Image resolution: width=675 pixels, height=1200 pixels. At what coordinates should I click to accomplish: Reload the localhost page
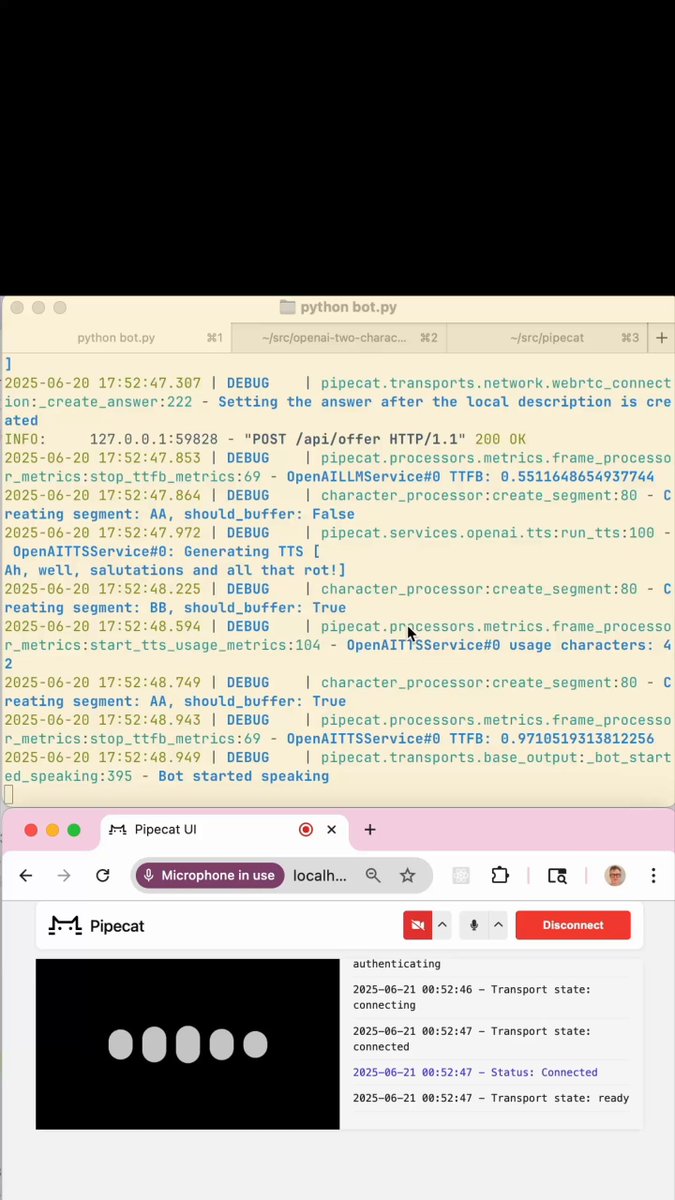[x=102, y=875]
